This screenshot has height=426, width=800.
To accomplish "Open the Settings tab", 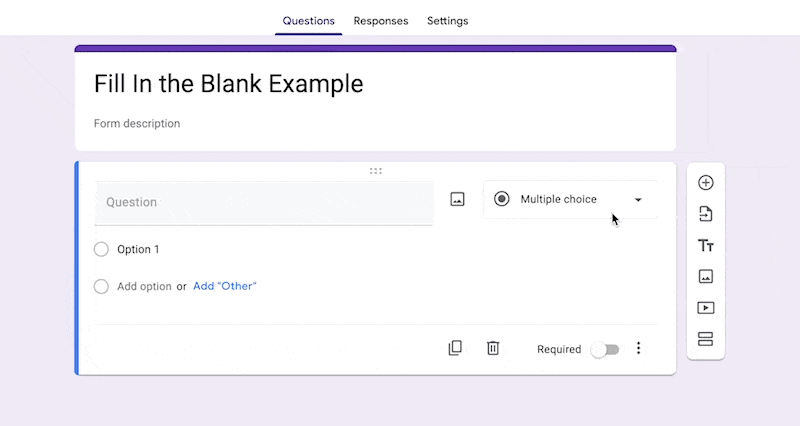I will (447, 21).
